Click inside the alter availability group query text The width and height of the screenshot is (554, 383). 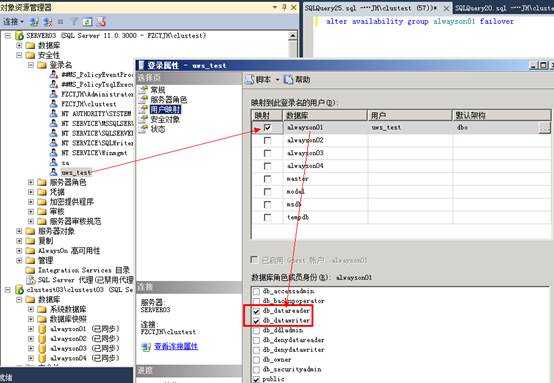419,21
